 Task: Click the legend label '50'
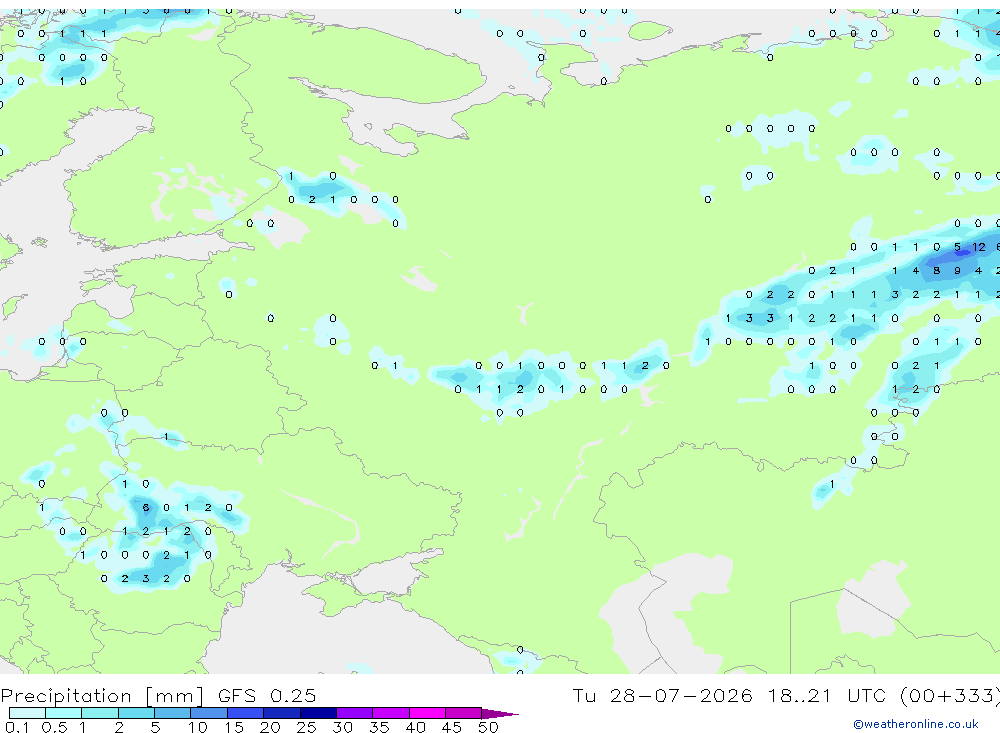point(488,727)
